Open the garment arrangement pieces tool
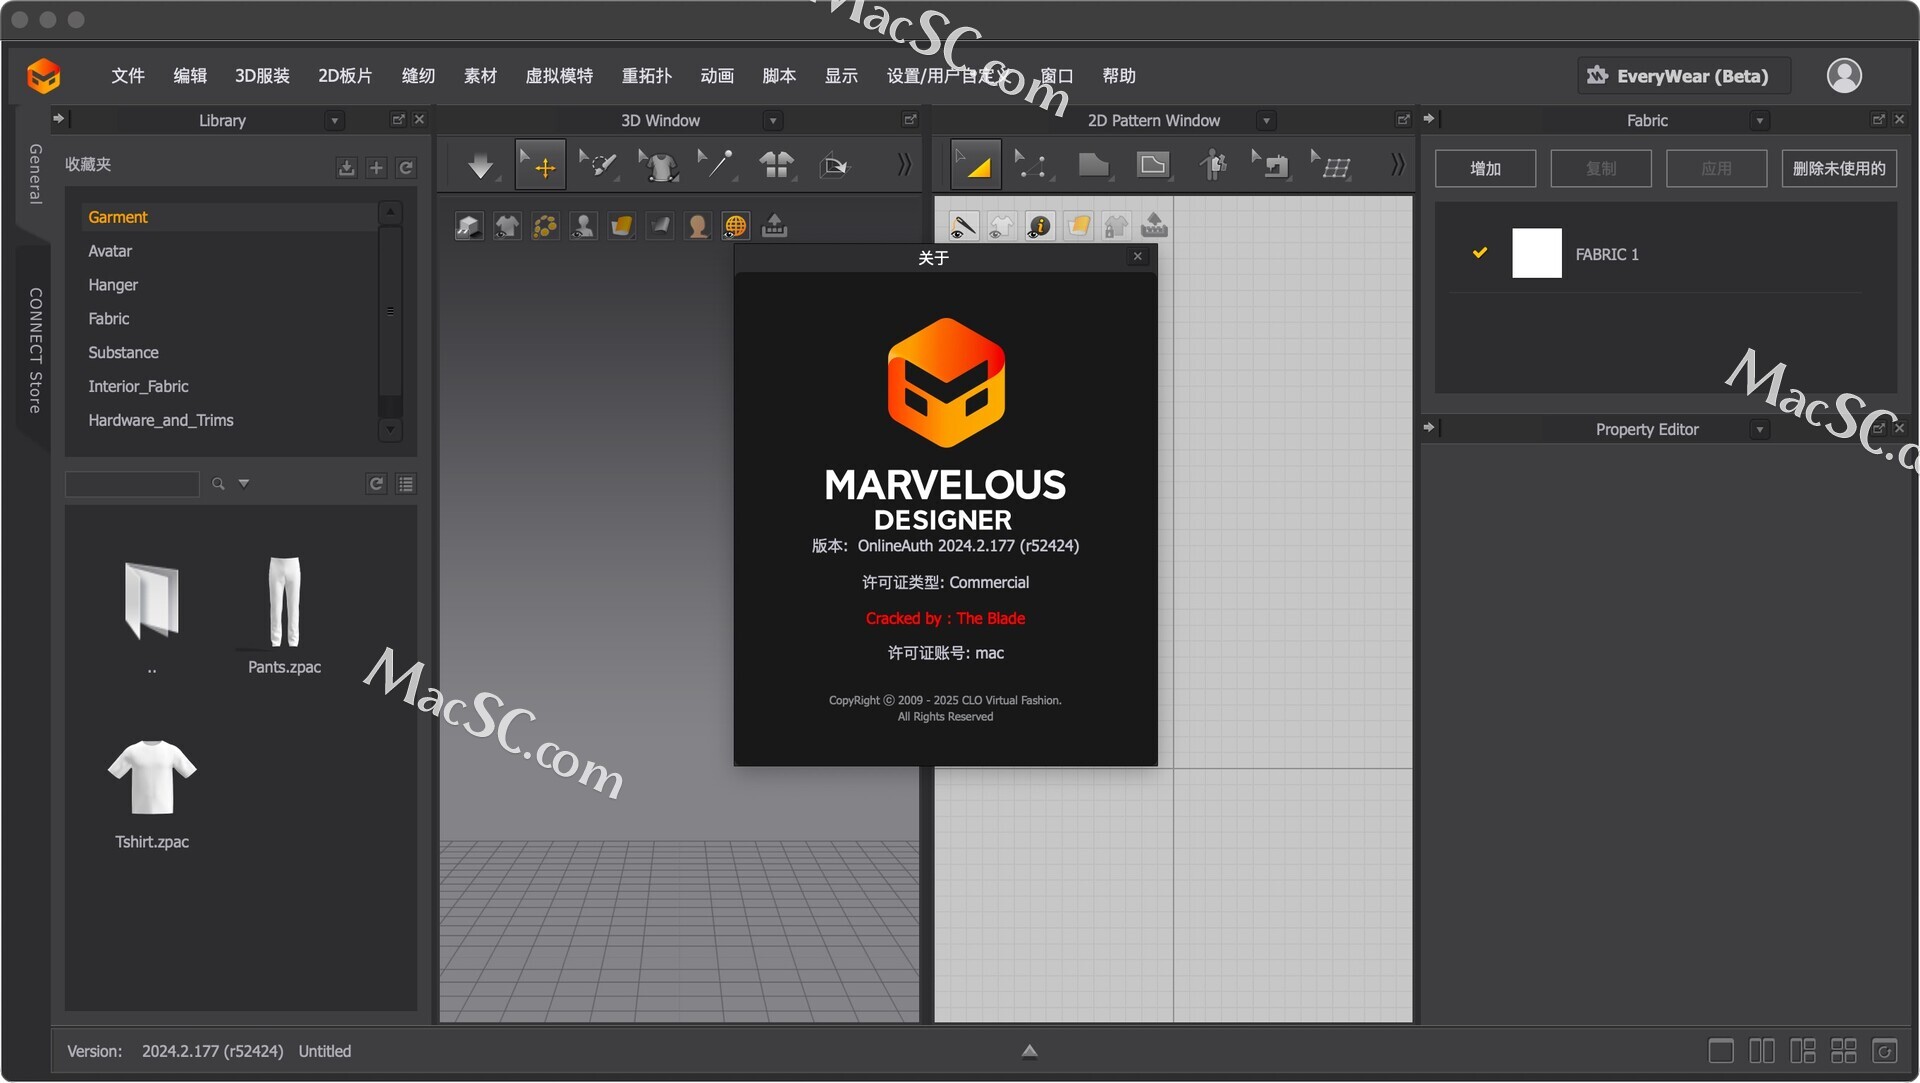Viewport: 1920px width, 1083px height. 776,165
